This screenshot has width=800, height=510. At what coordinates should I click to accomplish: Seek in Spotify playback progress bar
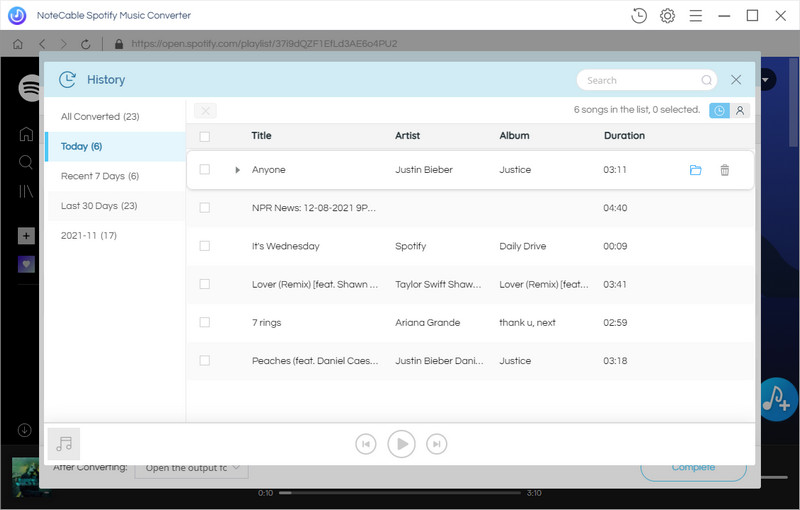(x=401, y=493)
